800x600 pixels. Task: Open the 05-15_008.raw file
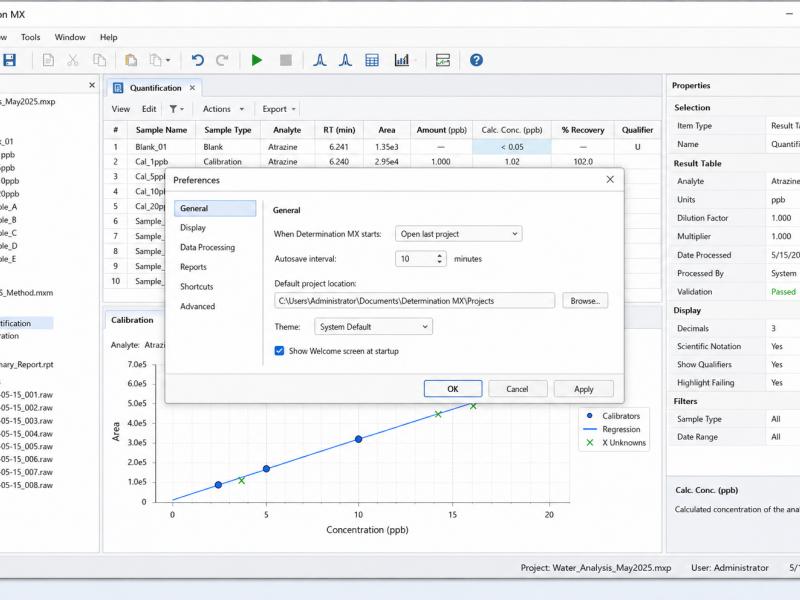(x=27, y=485)
